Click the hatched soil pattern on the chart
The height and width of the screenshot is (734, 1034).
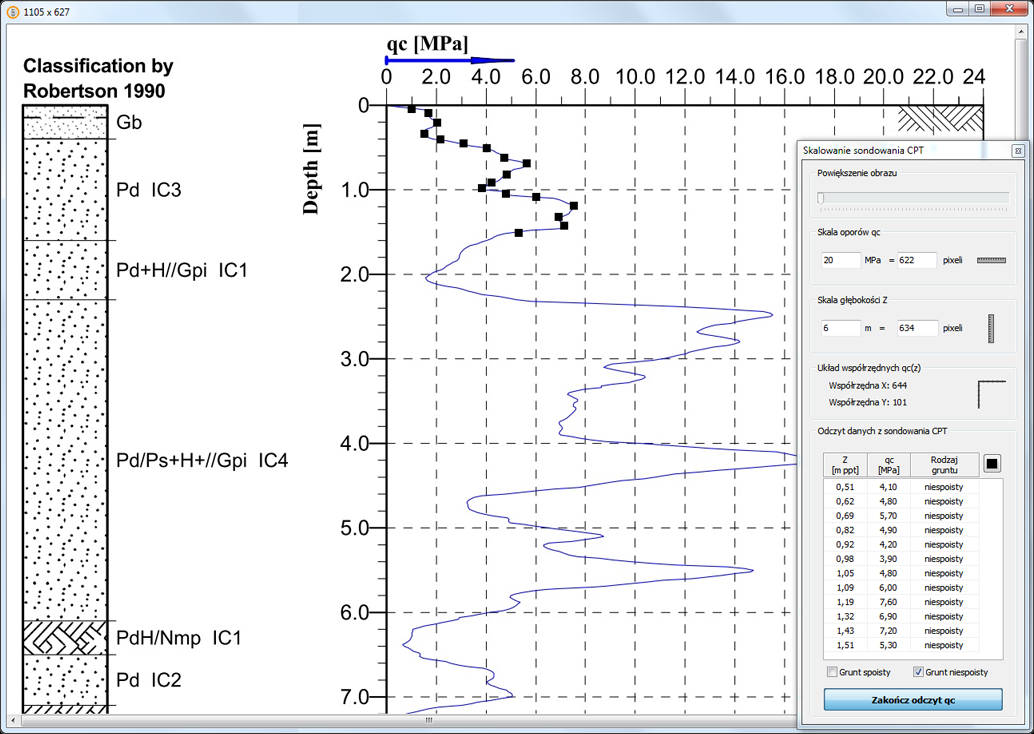point(940,119)
